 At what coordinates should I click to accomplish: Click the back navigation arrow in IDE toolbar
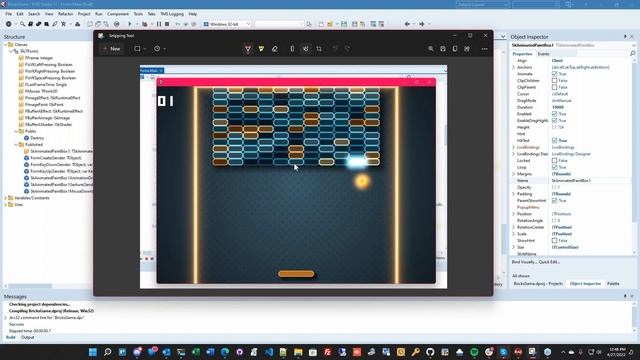click(x=407, y=24)
